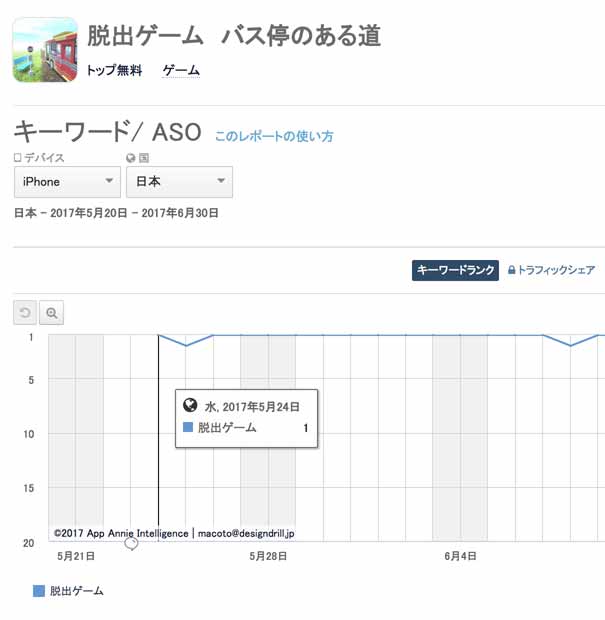Screen dimensions: 605x620
Task: Open the 日本 country dropdown
Action: coord(179,182)
